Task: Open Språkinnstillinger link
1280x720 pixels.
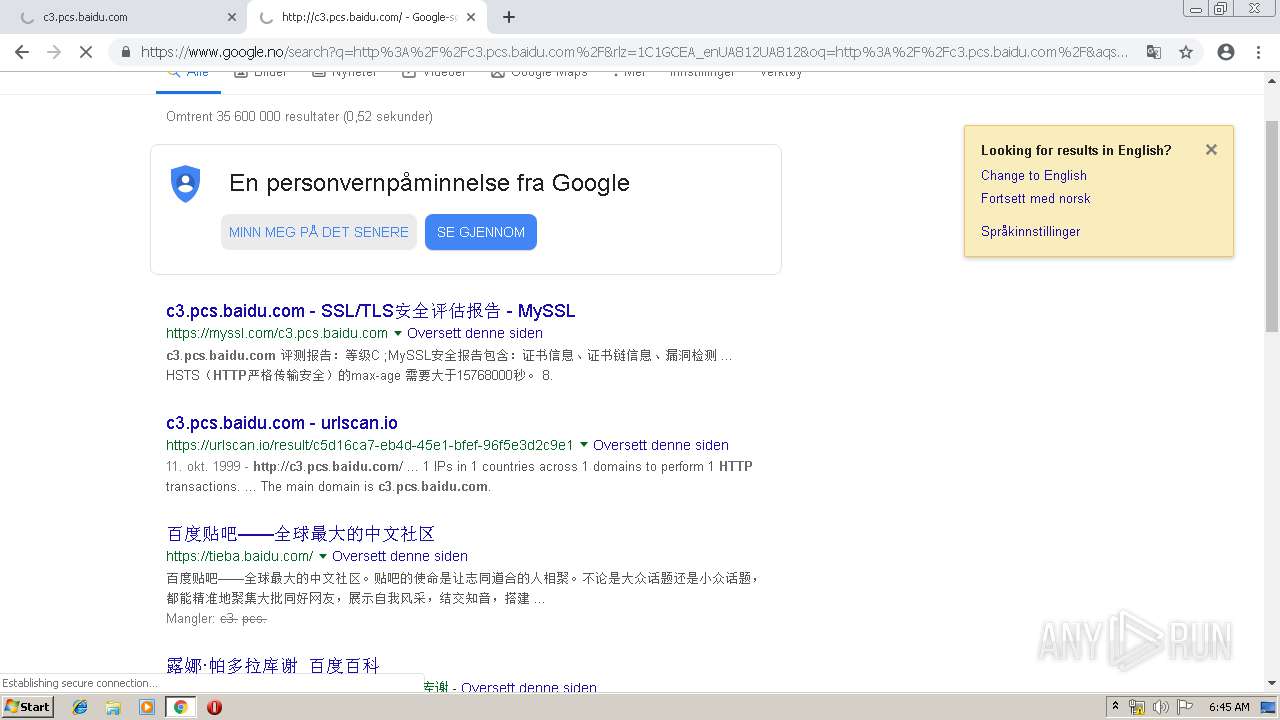Action: pyautogui.click(x=1031, y=231)
